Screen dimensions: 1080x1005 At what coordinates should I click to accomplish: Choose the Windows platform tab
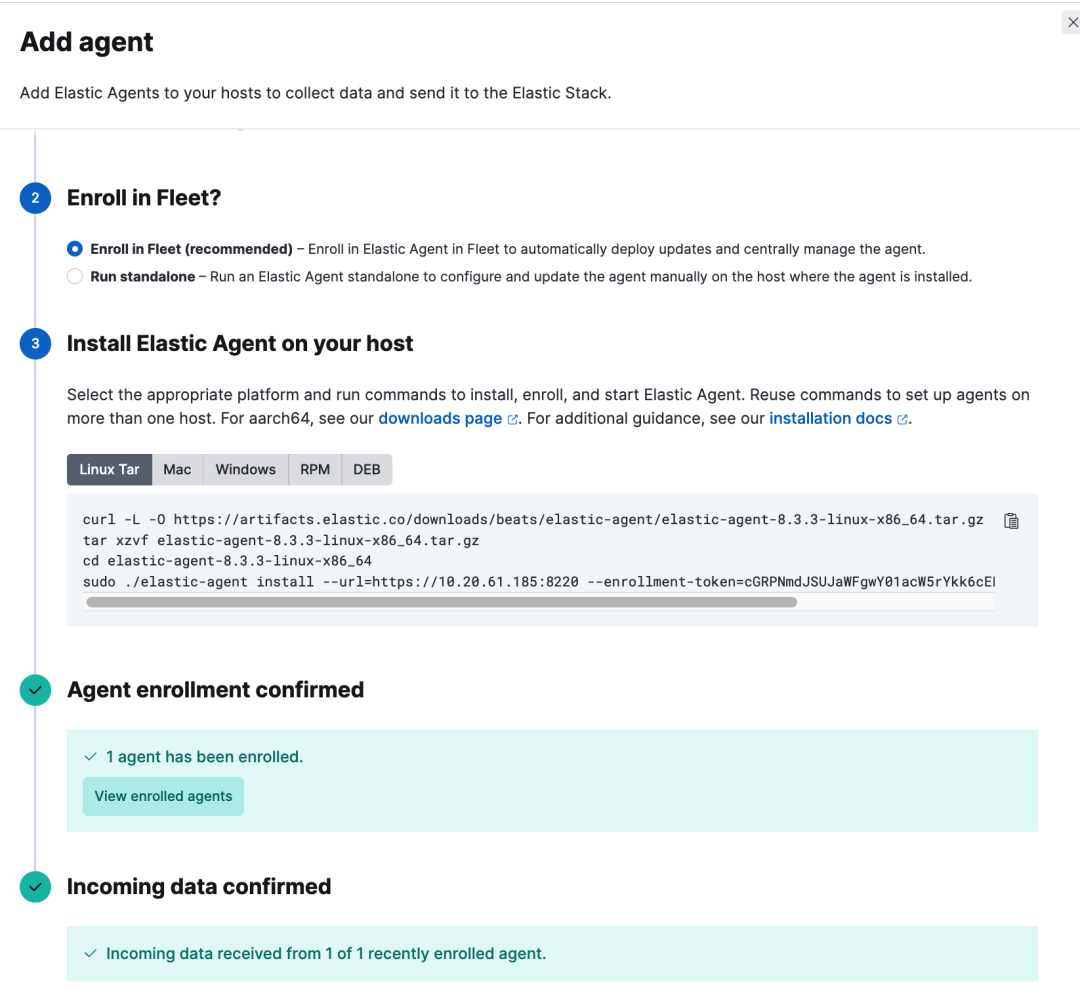tap(245, 469)
